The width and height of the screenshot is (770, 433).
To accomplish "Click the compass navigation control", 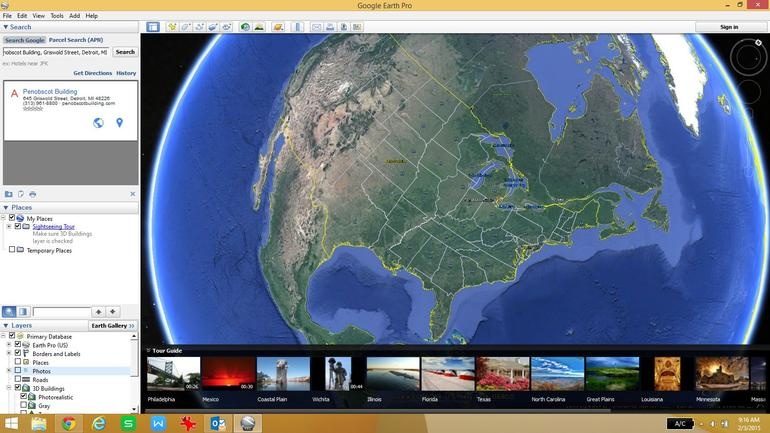I will [x=747, y=58].
